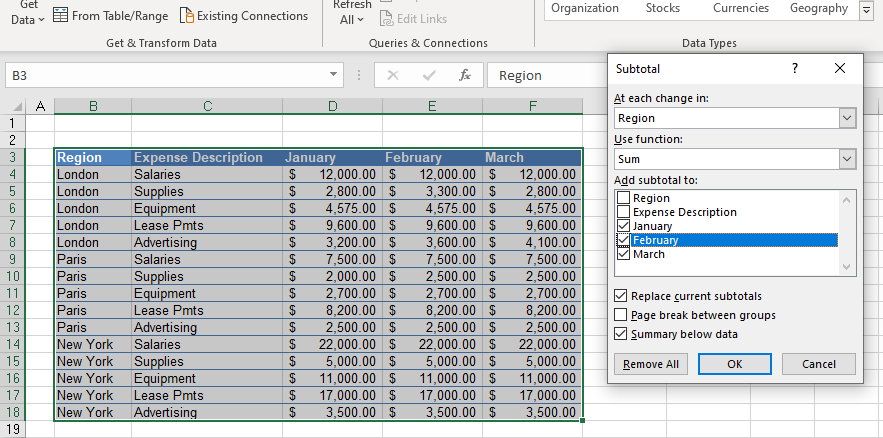Viewport: 883px width, 438px height.
Task: Close the Subtotal dialog with X
Action: click(x=840, y=68)
